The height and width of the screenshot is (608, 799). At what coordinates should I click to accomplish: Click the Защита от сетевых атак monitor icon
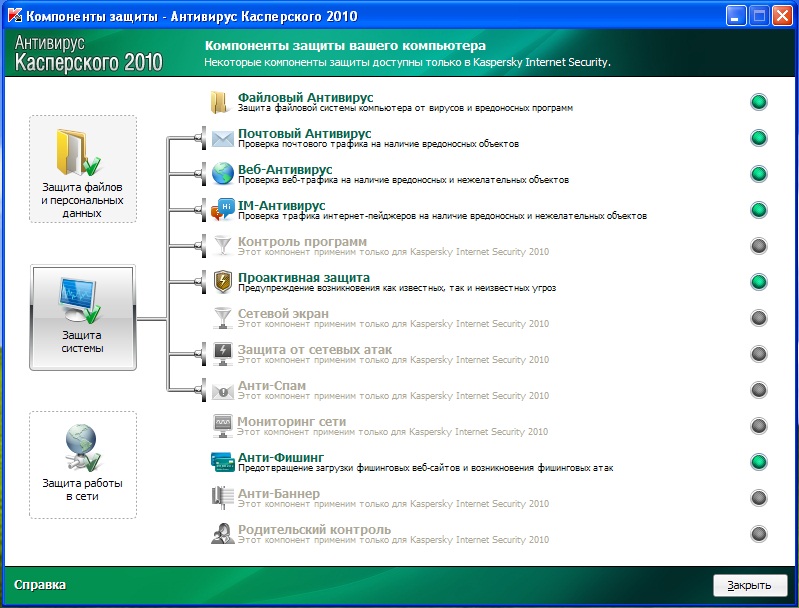(x=223, y=354)
